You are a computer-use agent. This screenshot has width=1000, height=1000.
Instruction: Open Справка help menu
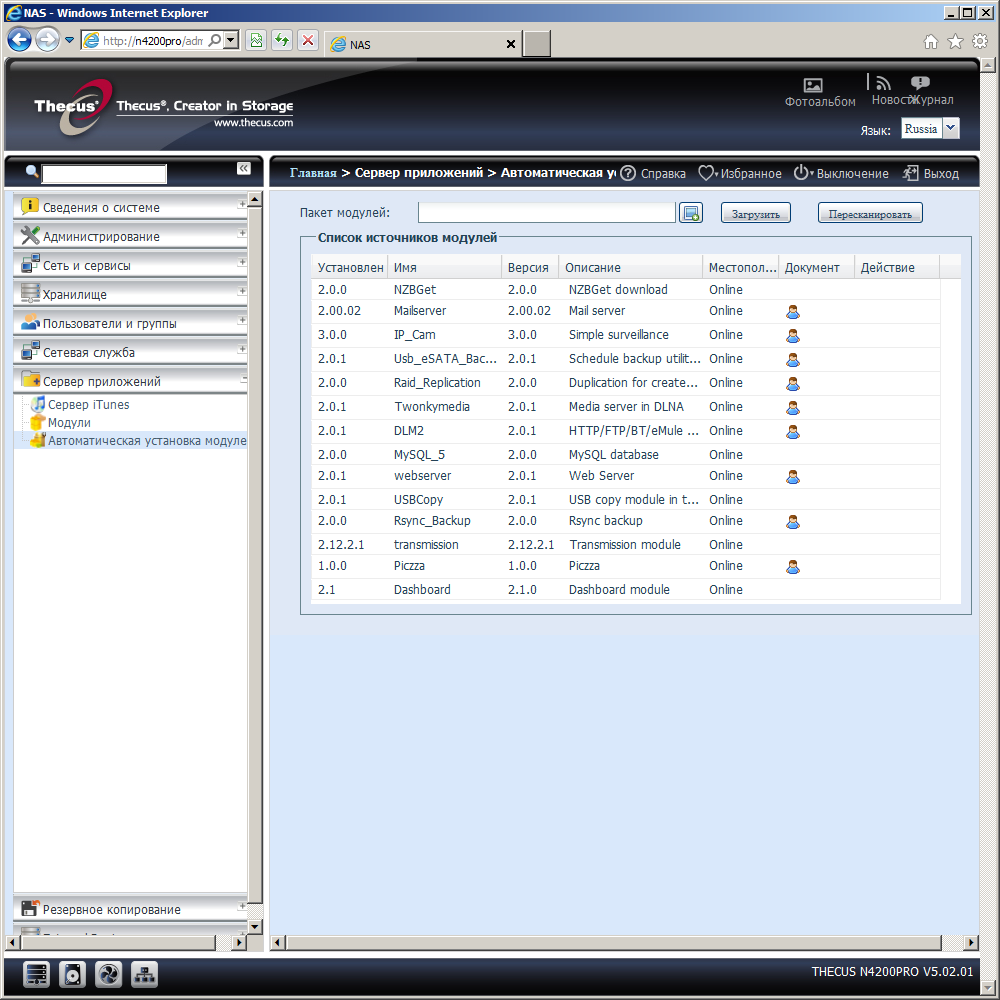pos(653,173)
